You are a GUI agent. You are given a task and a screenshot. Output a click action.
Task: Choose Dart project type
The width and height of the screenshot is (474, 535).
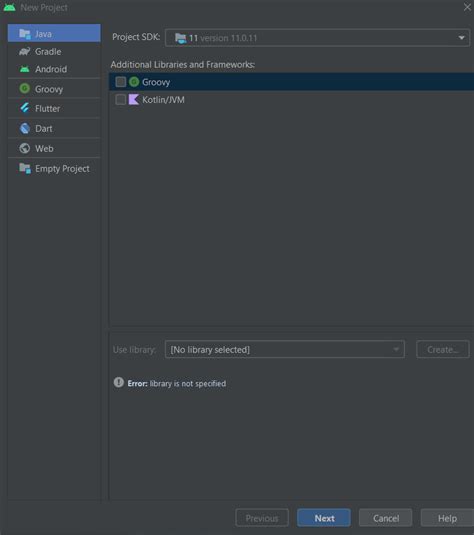coord(54,129)
